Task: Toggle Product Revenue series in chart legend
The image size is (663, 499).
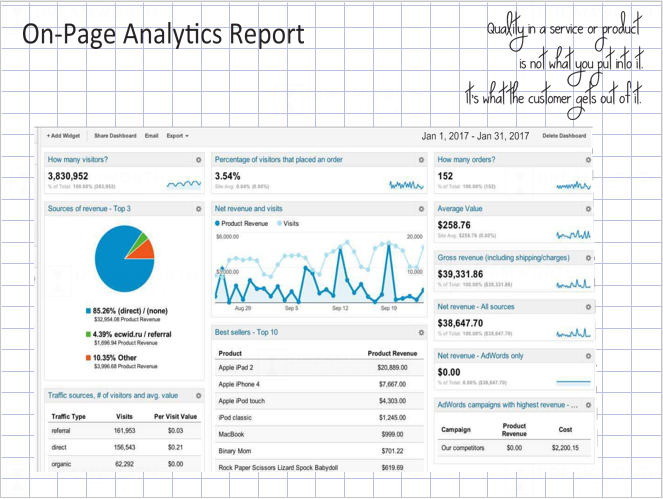Action: tap(241, 224)
